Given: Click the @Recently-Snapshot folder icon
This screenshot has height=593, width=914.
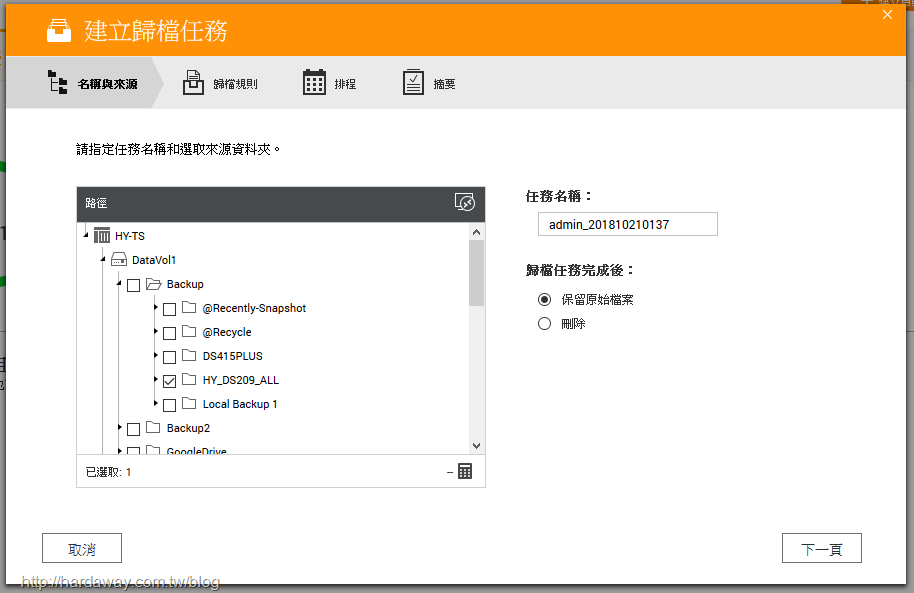Looking at the screenshot, I should pyautogui.click(x=189, y=307).
